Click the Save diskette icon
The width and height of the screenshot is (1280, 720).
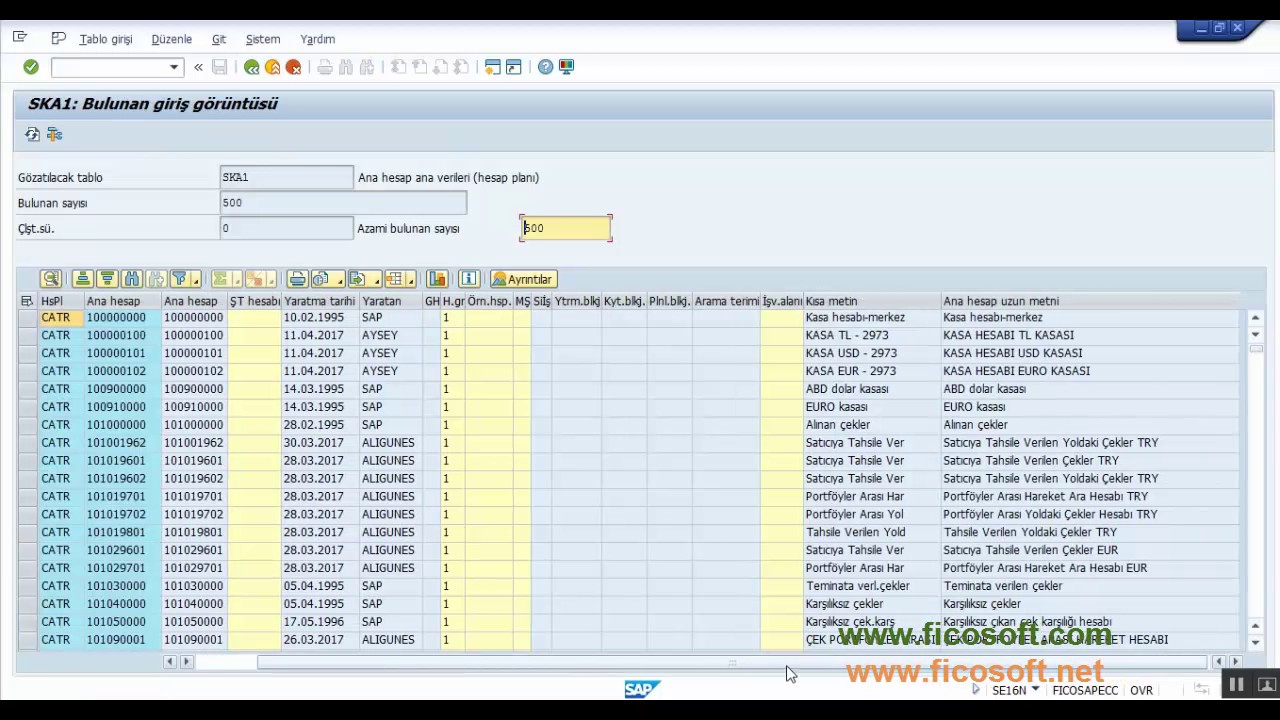point(220,67)
